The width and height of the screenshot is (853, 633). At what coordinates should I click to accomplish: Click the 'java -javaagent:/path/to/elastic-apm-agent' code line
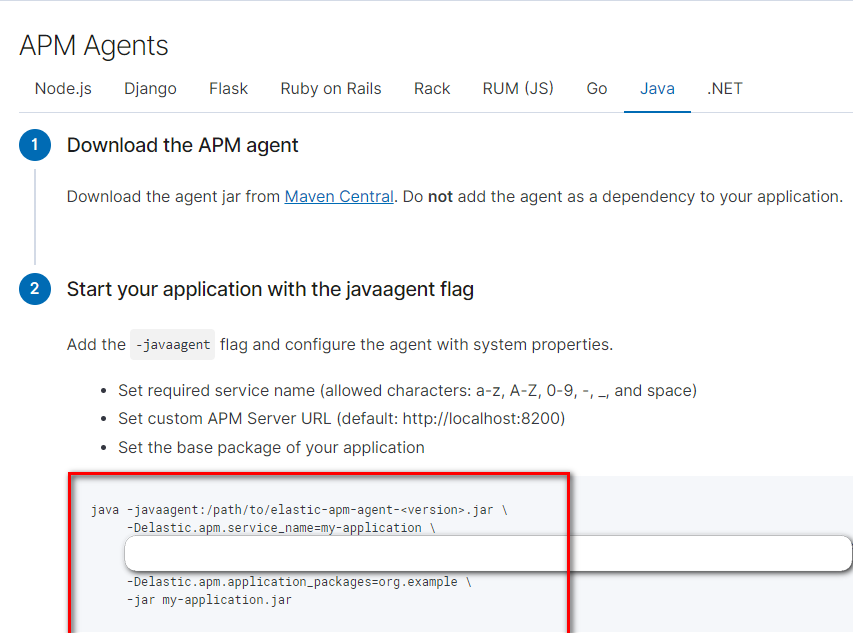point(299,510)
